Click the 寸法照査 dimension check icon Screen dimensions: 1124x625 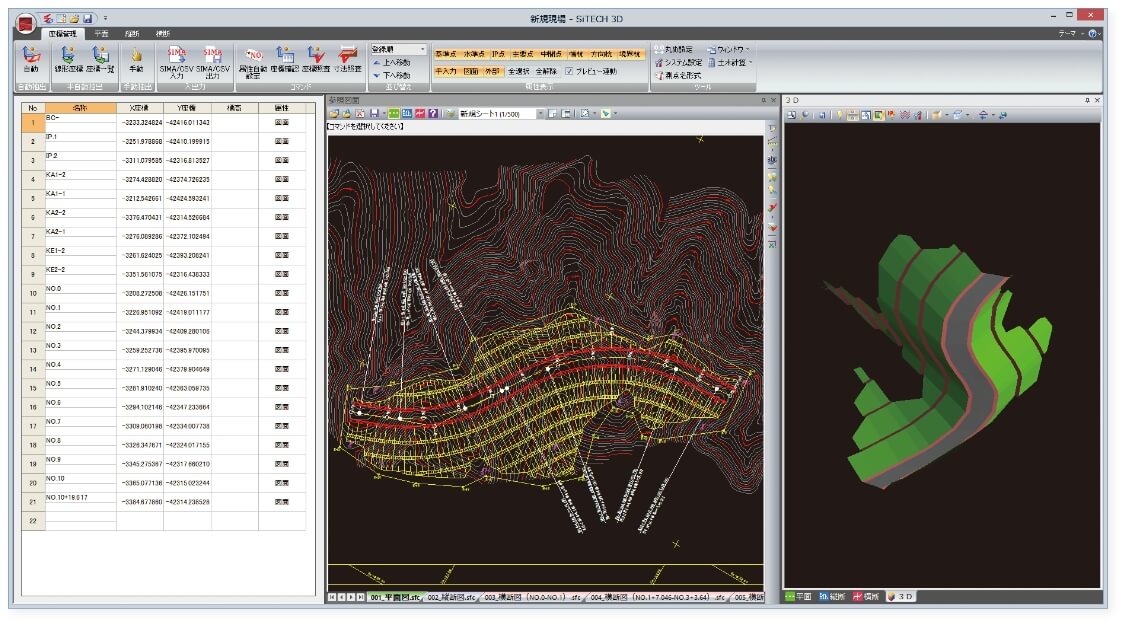tap(348, 59)
